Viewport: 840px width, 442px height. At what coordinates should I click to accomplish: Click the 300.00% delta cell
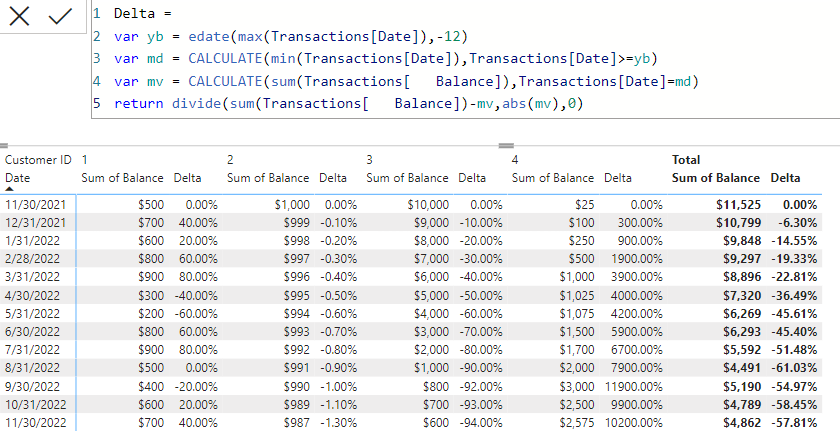pos(640,223)
